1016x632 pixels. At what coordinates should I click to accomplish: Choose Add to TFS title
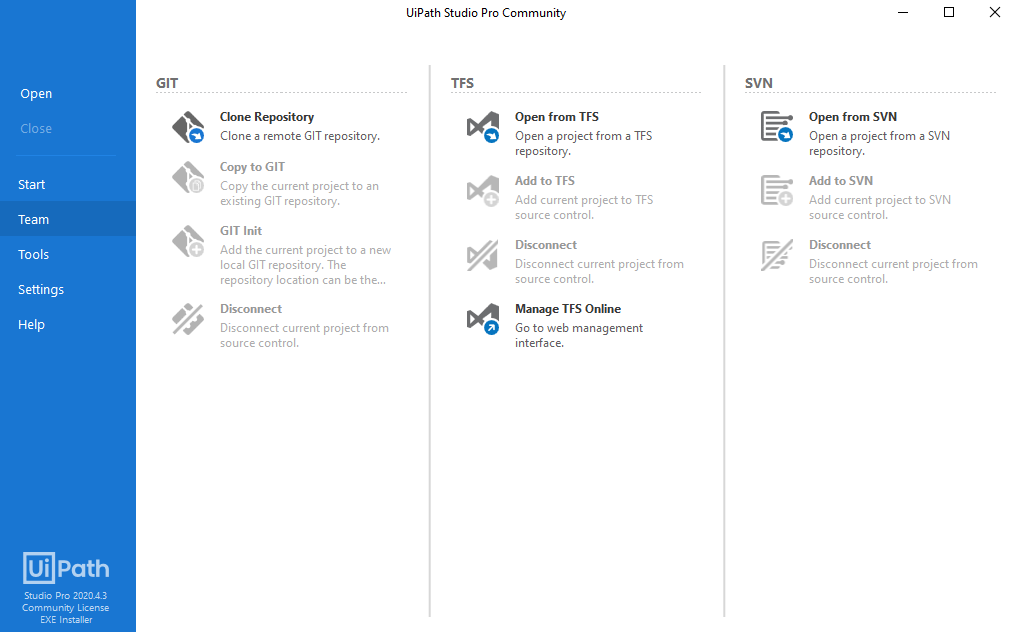tap(544, 181)
